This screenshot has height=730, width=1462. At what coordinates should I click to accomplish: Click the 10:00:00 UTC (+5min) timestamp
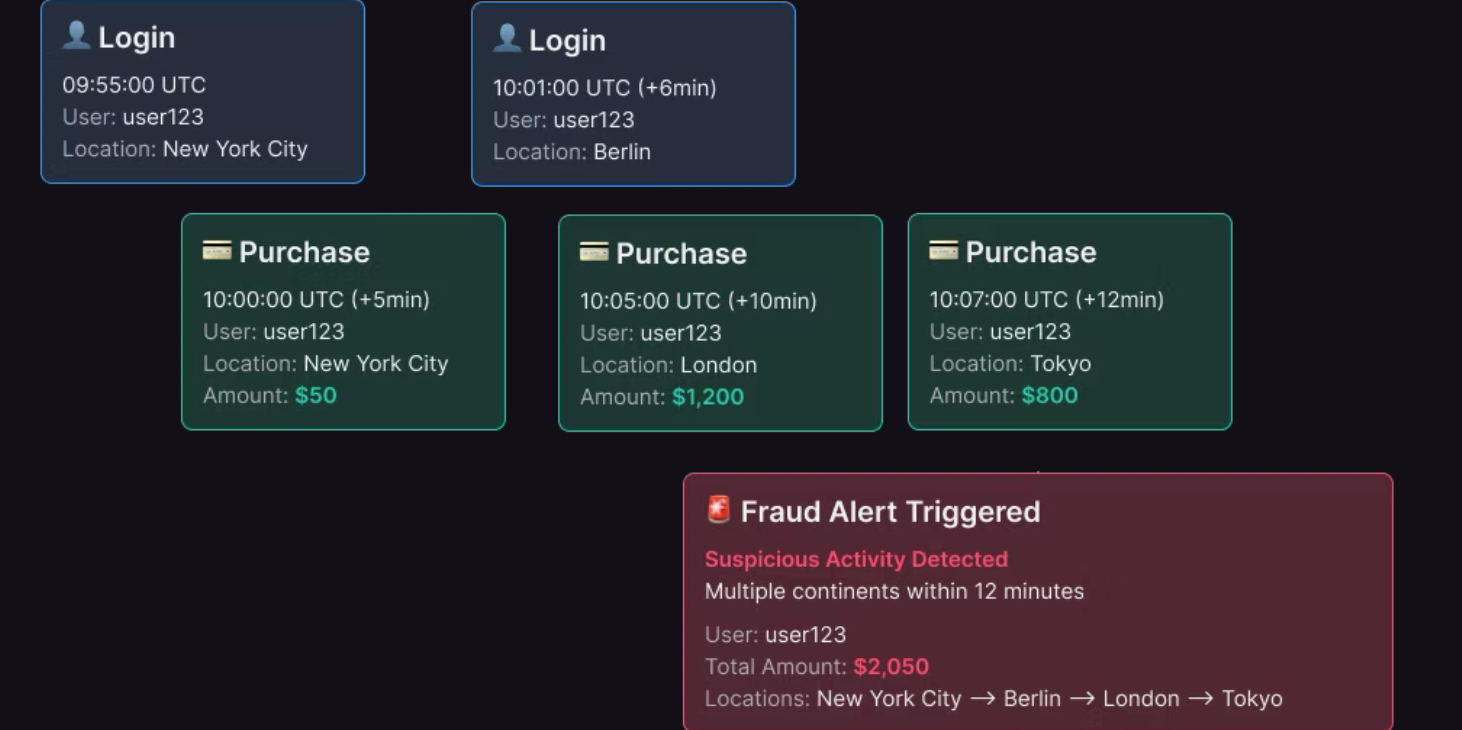click(316, 299)
